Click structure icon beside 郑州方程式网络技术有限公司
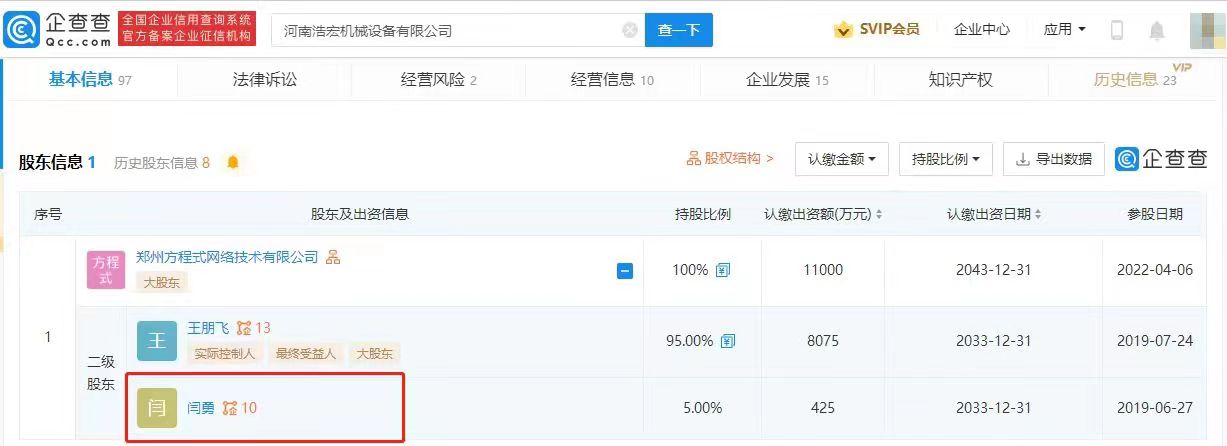Viewport: 1227px width, 446px height. 333,257
